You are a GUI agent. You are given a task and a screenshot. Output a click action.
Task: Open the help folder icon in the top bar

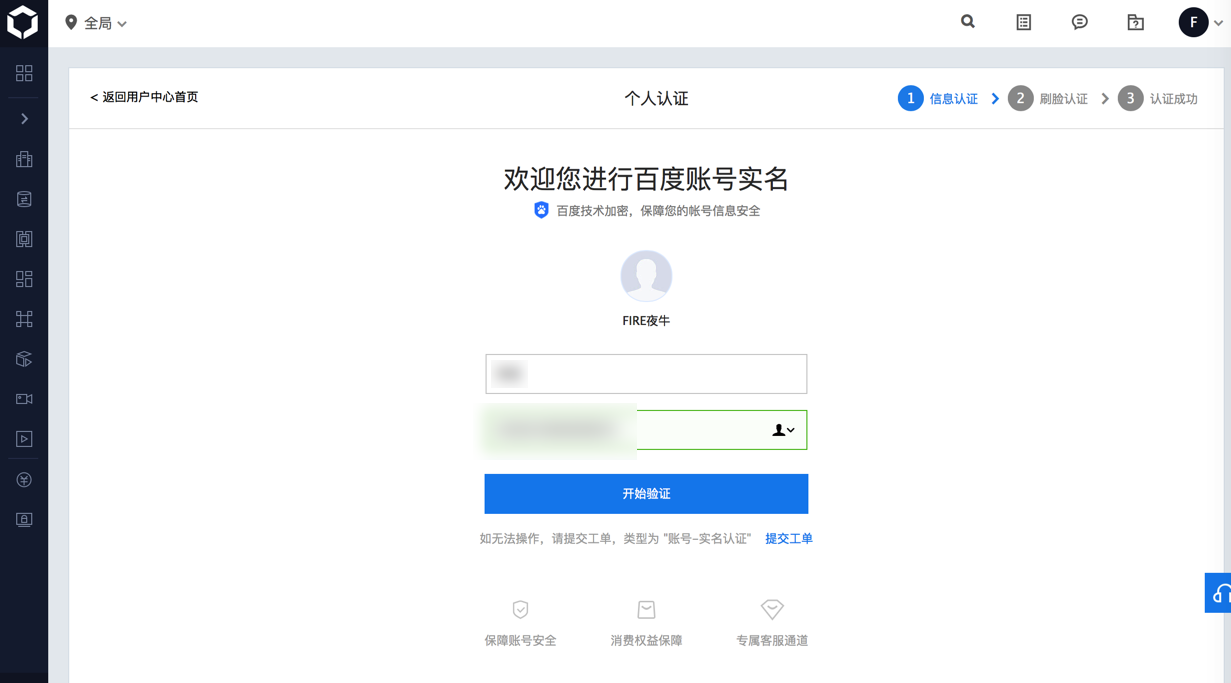[1136, 22]
